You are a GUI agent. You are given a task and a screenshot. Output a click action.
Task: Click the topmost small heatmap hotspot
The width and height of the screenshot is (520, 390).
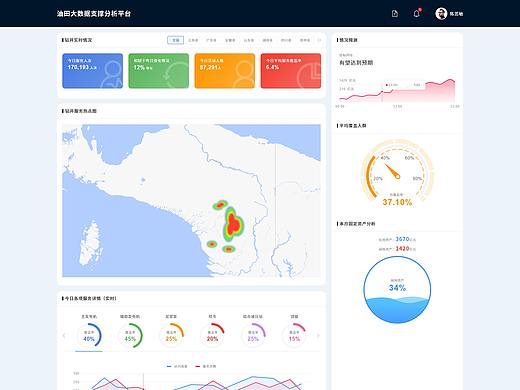(x=220, y=205)
